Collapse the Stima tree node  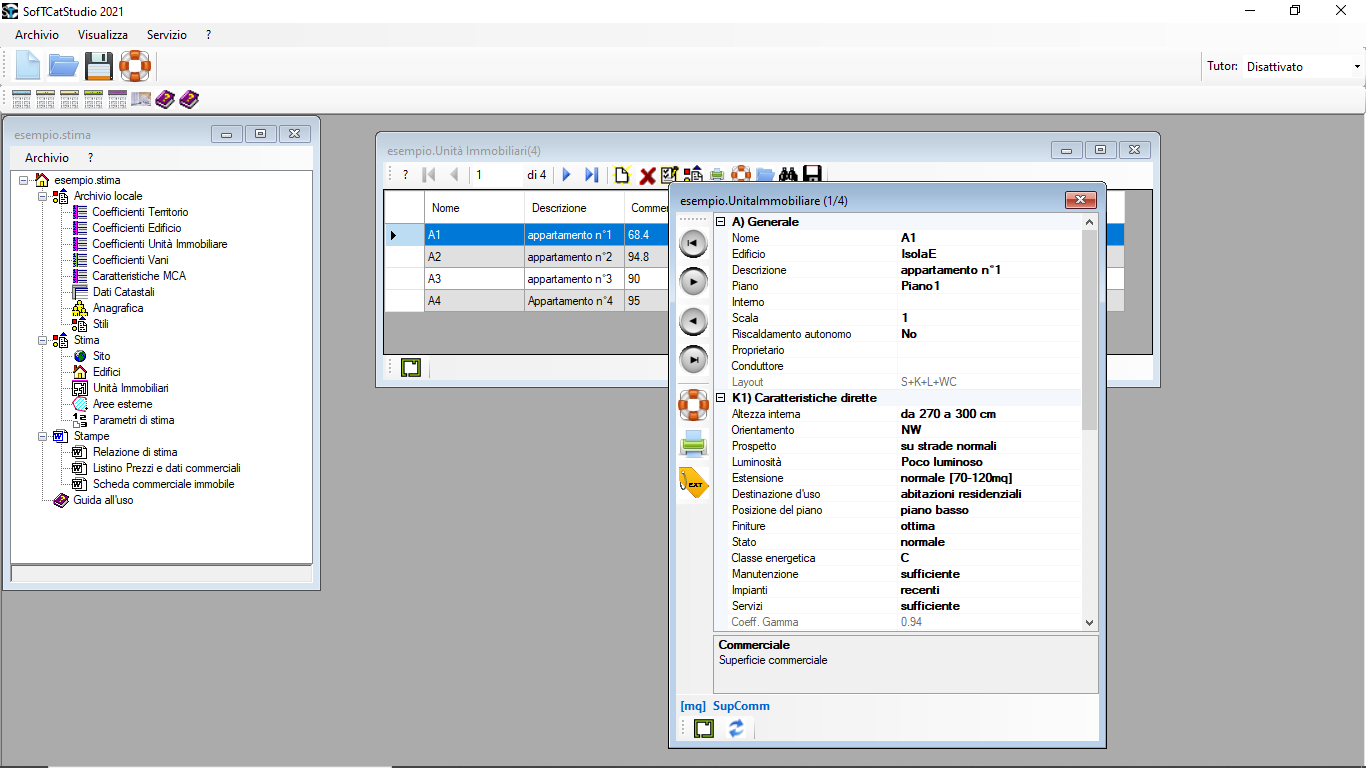click(x=43, y=340)
